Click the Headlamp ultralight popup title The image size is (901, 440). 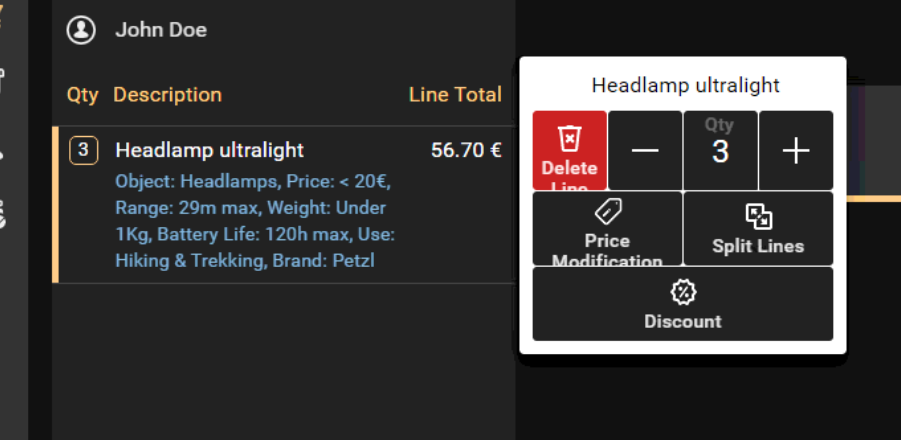point(686,85)
